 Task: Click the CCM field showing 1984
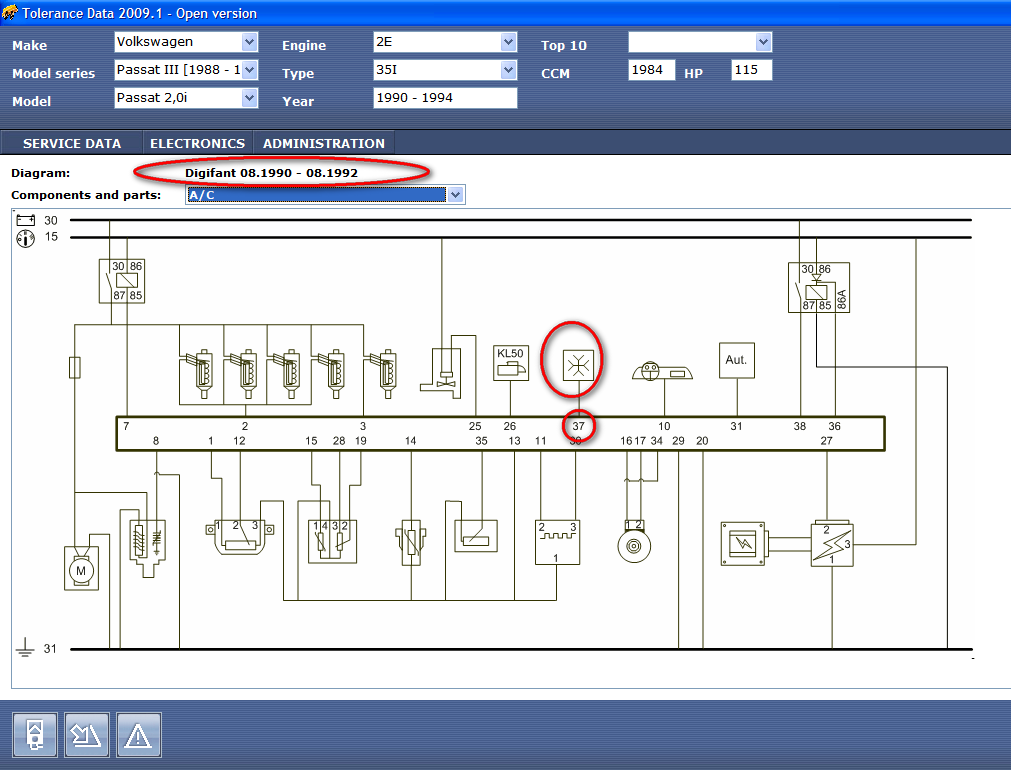pos(651,70)
